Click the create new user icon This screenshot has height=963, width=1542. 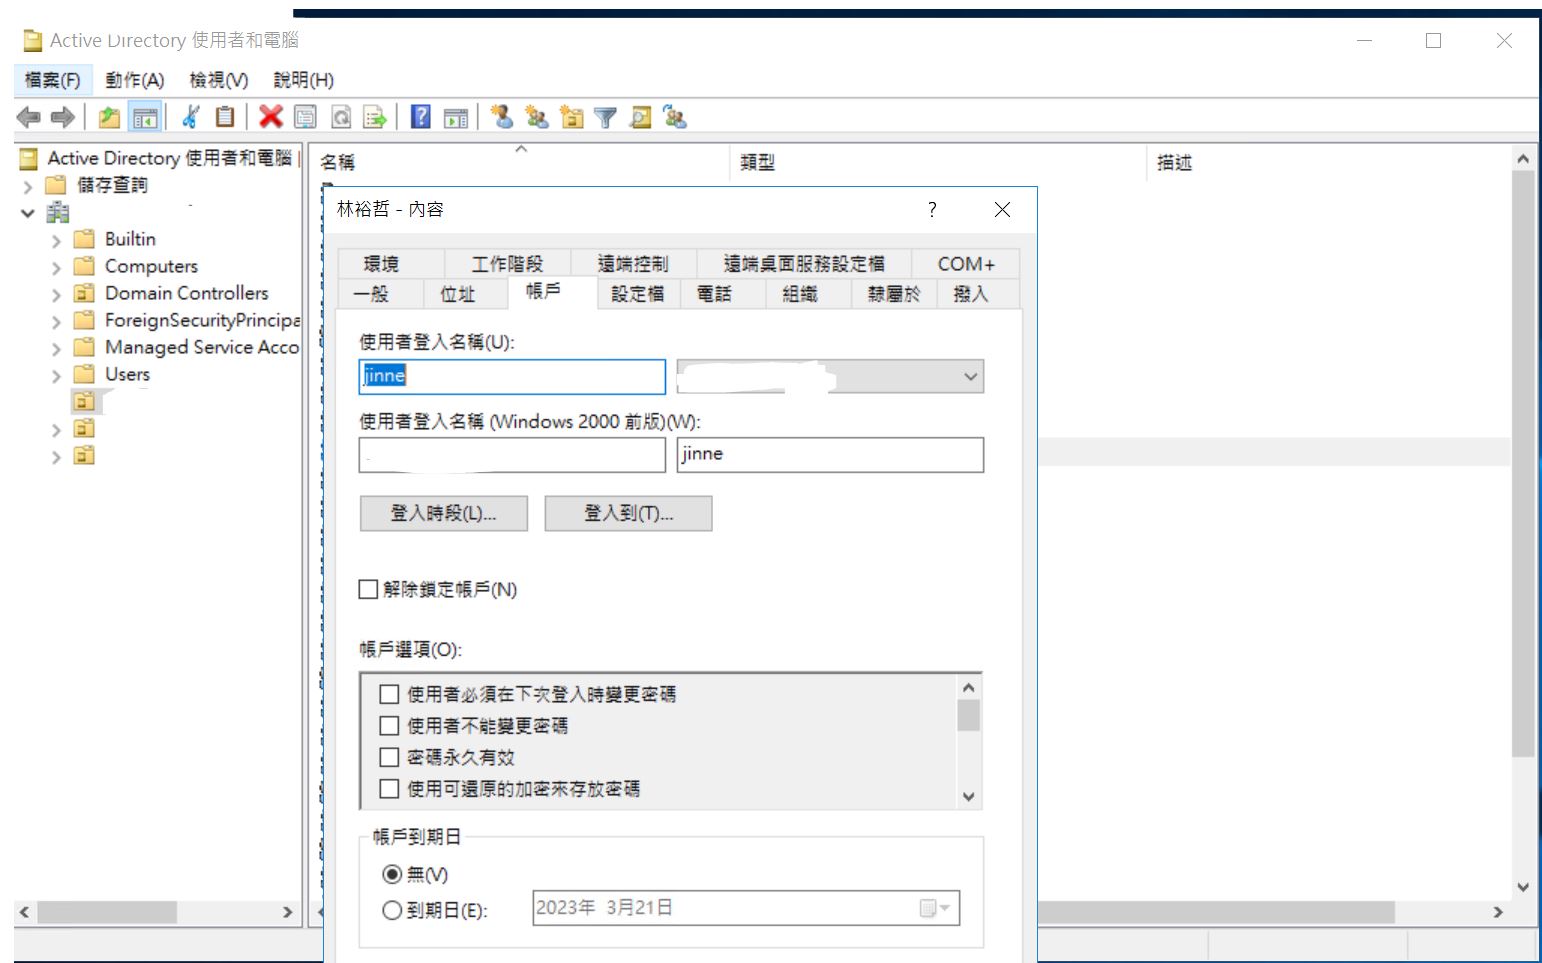pos(502,117)
